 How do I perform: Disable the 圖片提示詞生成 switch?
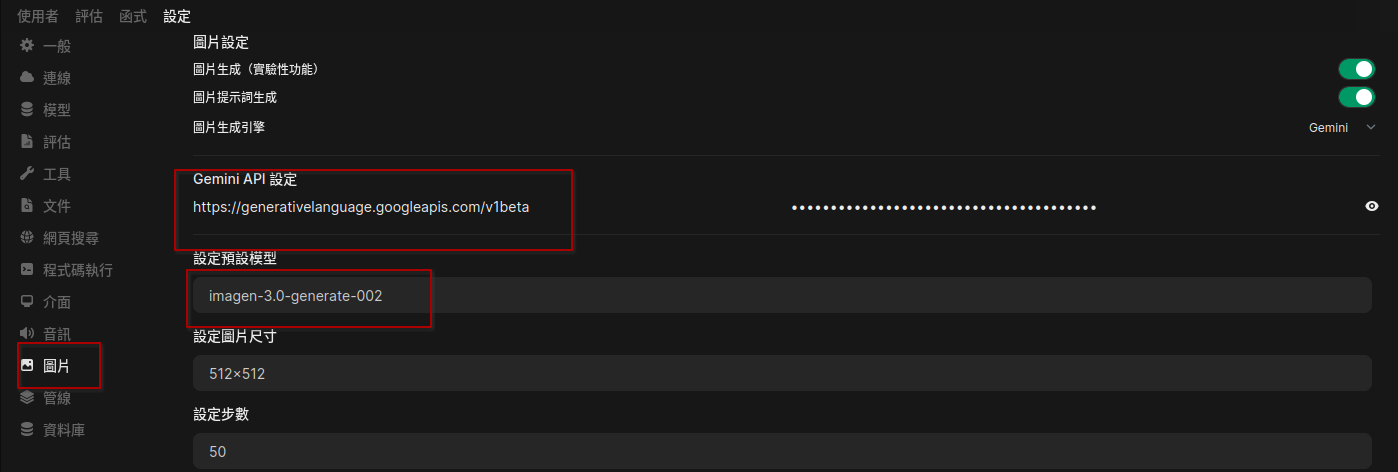1357,97
